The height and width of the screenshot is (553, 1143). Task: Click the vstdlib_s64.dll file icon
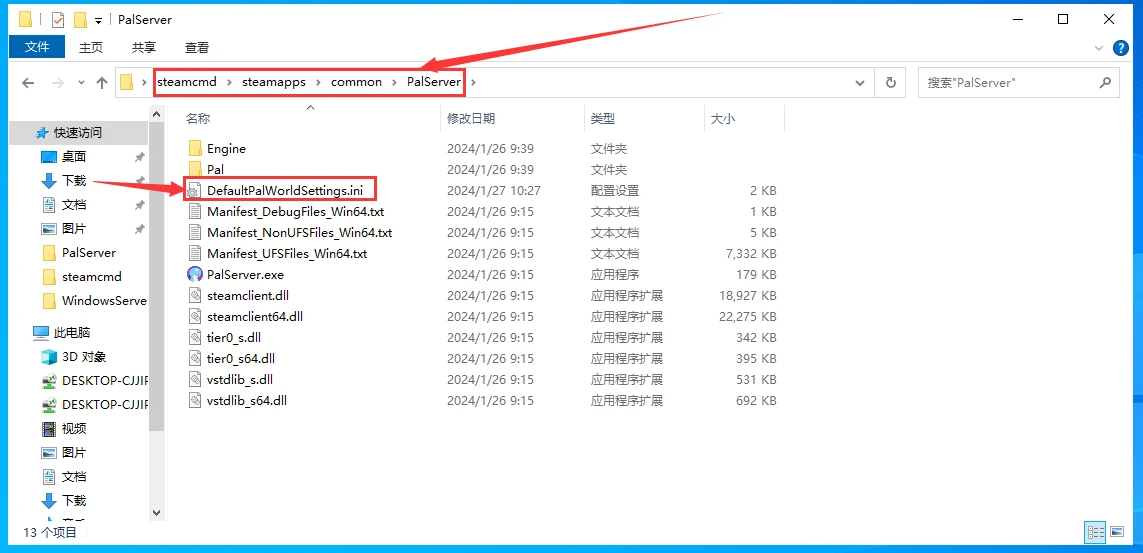coord(195,401)
